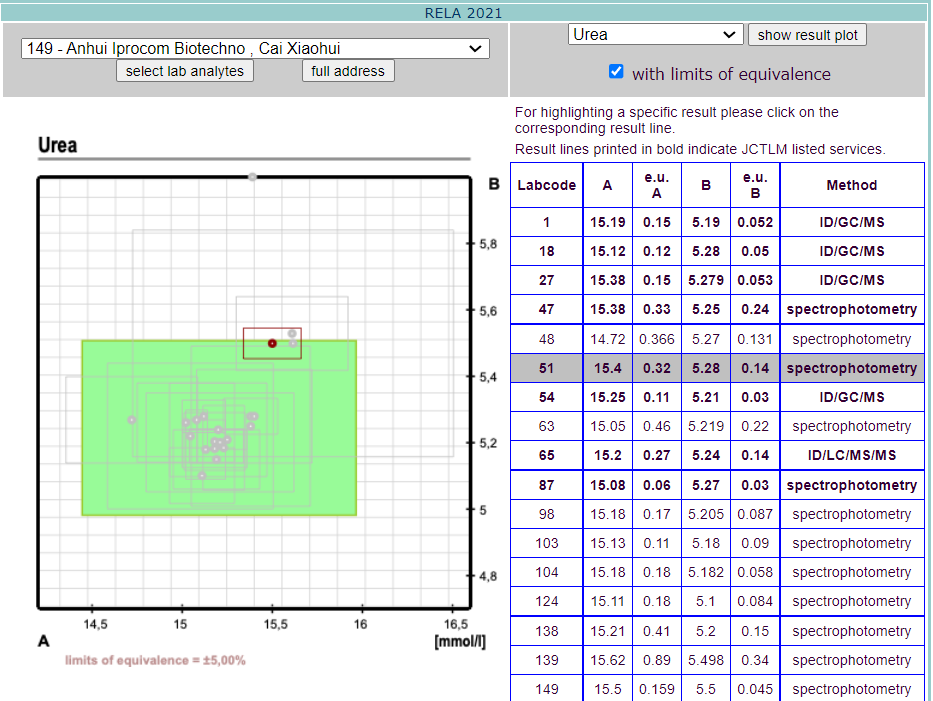This screenshot has height=701, width=933.
Task: Select the highlighted labcode 51 result row
Action: pyautogui.click(x=717, y=368)
